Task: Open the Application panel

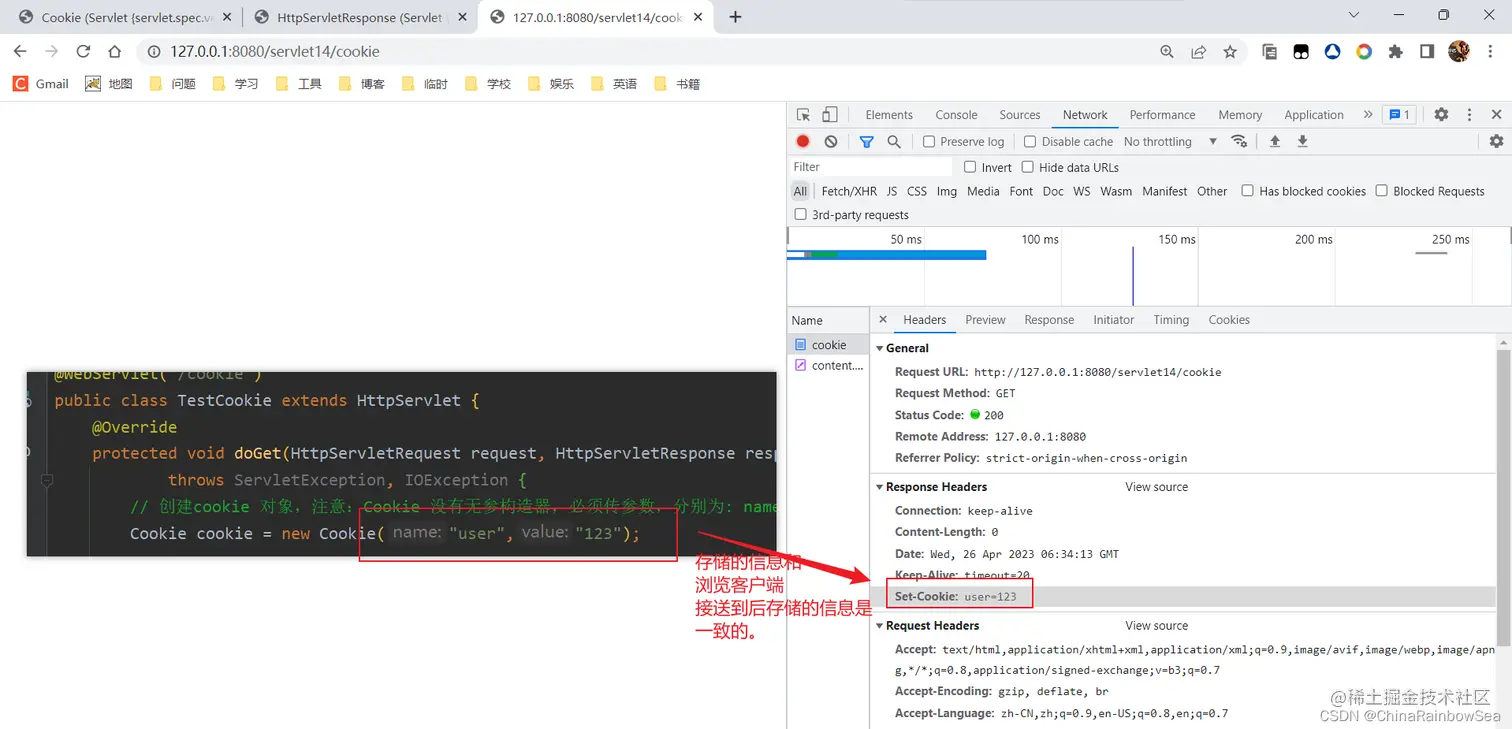Action: (1314, 115)
